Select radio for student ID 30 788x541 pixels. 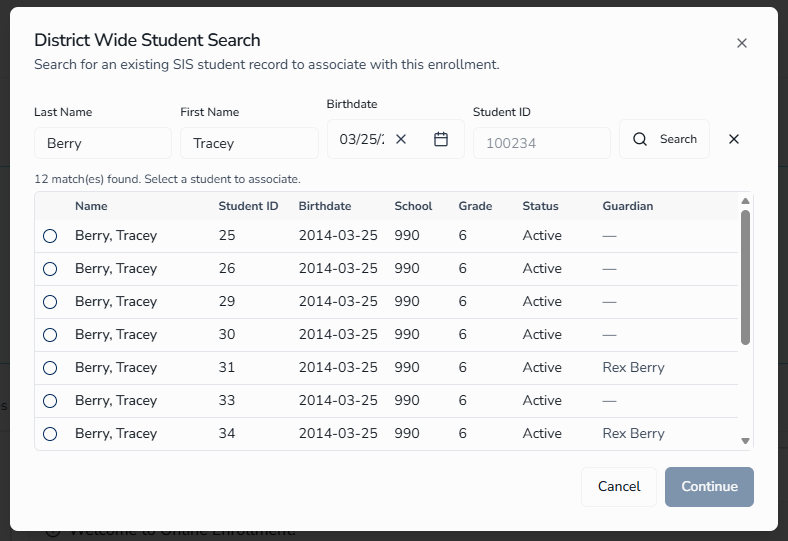50,335
